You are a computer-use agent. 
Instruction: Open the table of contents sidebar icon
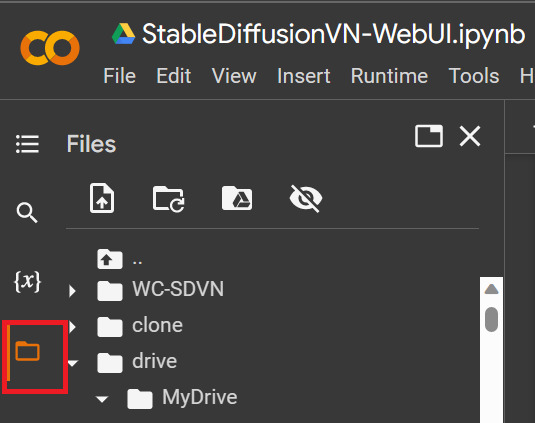(x=27, y=144)
